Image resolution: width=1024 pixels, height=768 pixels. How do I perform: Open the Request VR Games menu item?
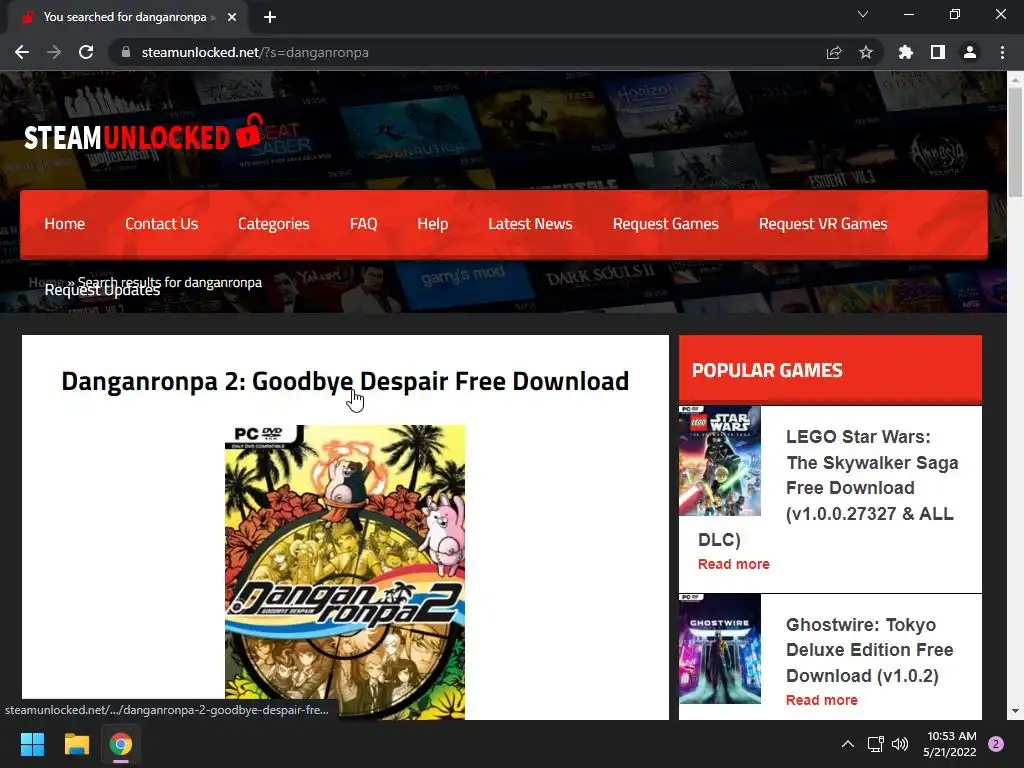[x=823, y=224]
